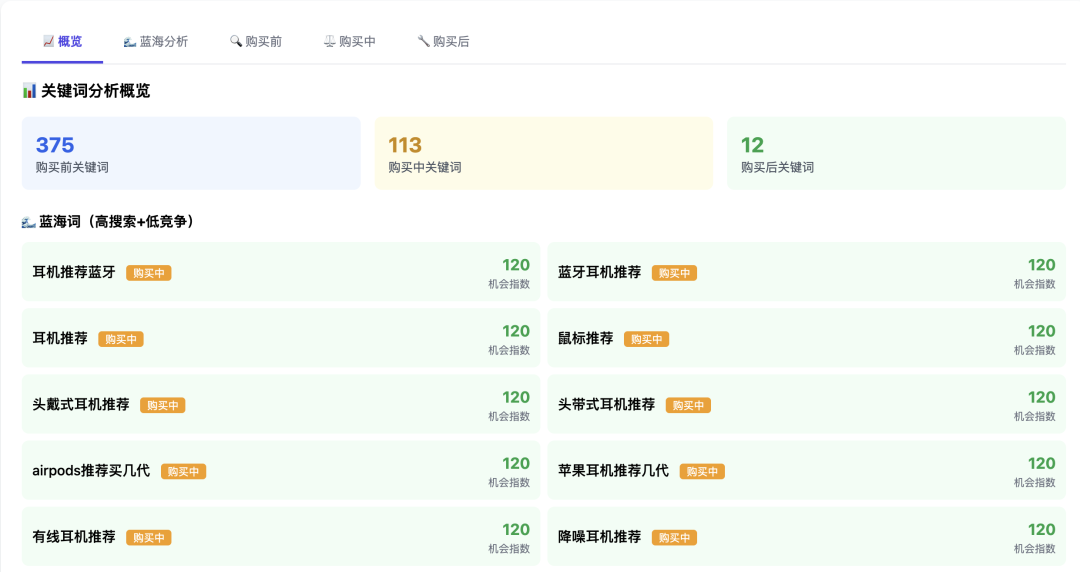Click the wrench icon on the 购买后 tab
The image size is (1080, 572).
[423, 42]
